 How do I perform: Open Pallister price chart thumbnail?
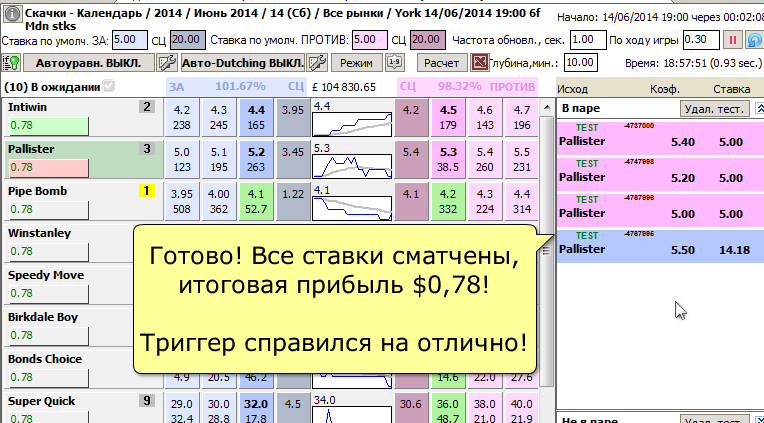tap(352, 166)
